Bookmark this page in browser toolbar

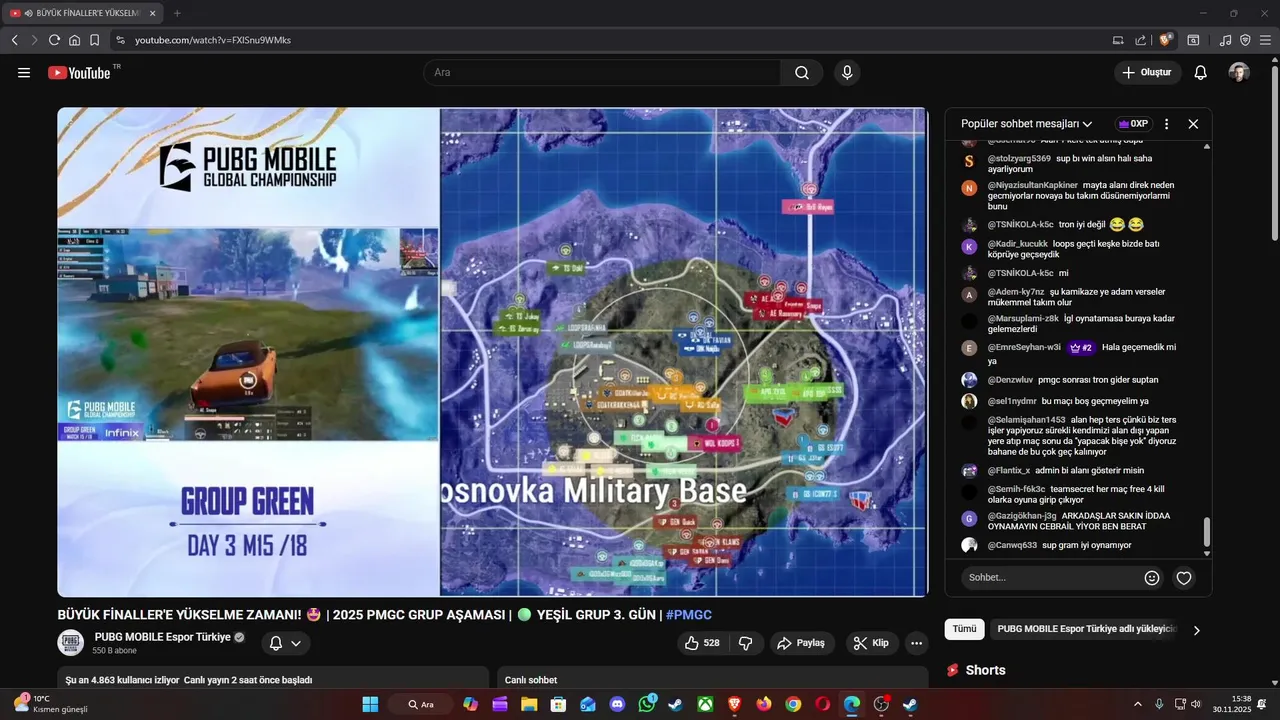[x=94, y=40]
